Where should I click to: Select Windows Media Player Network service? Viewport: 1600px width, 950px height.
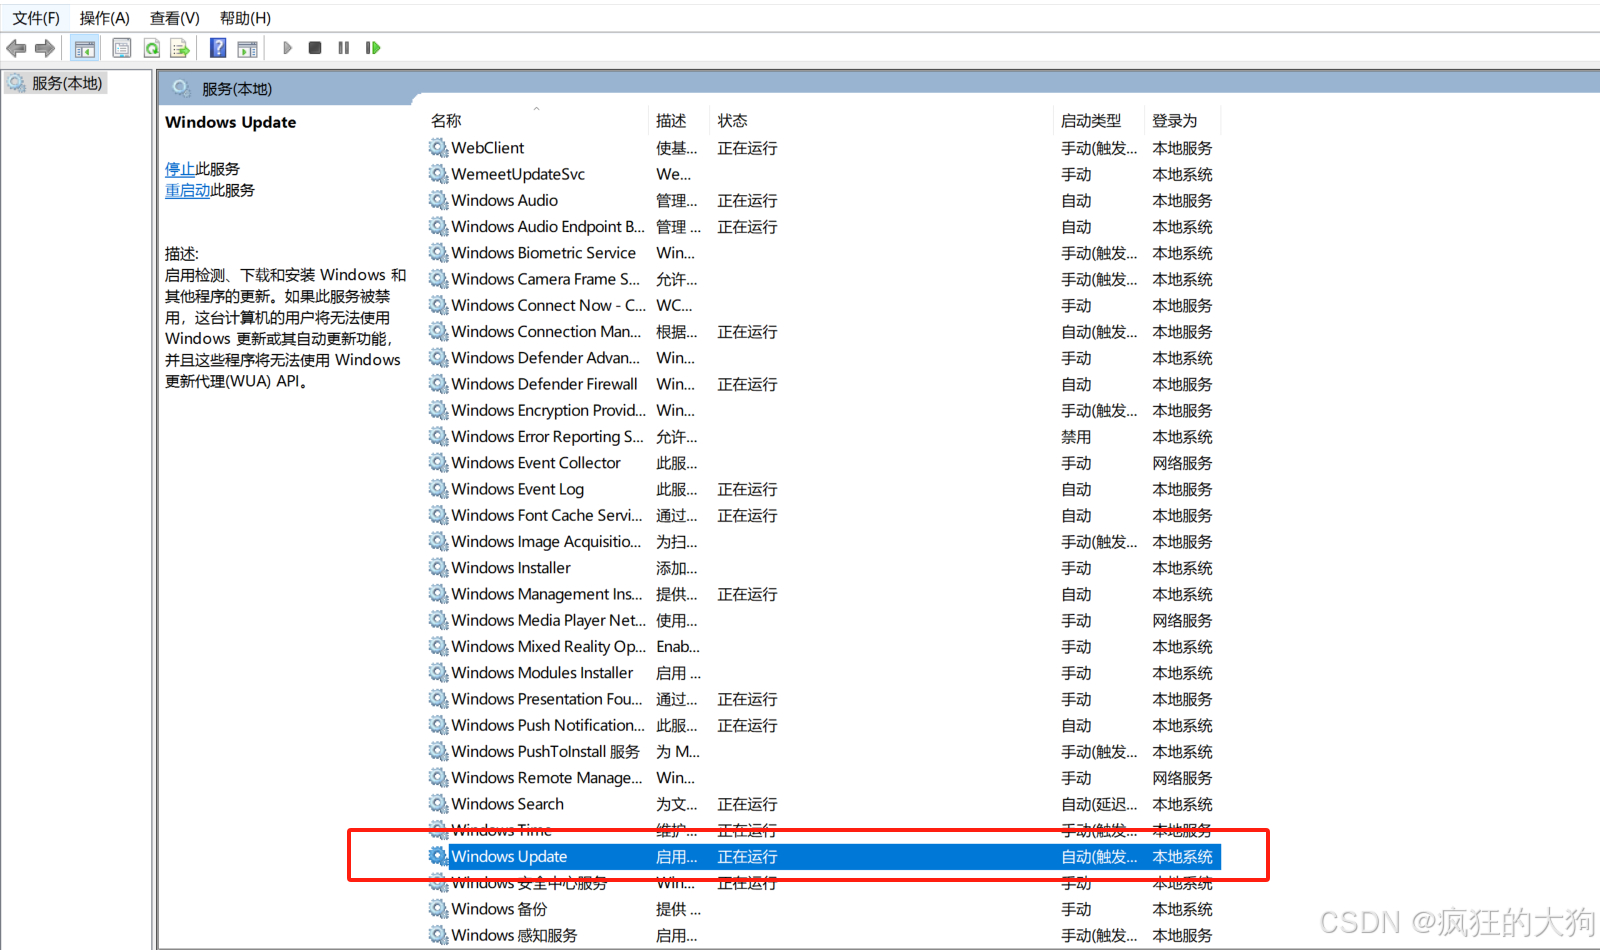pyautogui.click(x=824, y=620)
